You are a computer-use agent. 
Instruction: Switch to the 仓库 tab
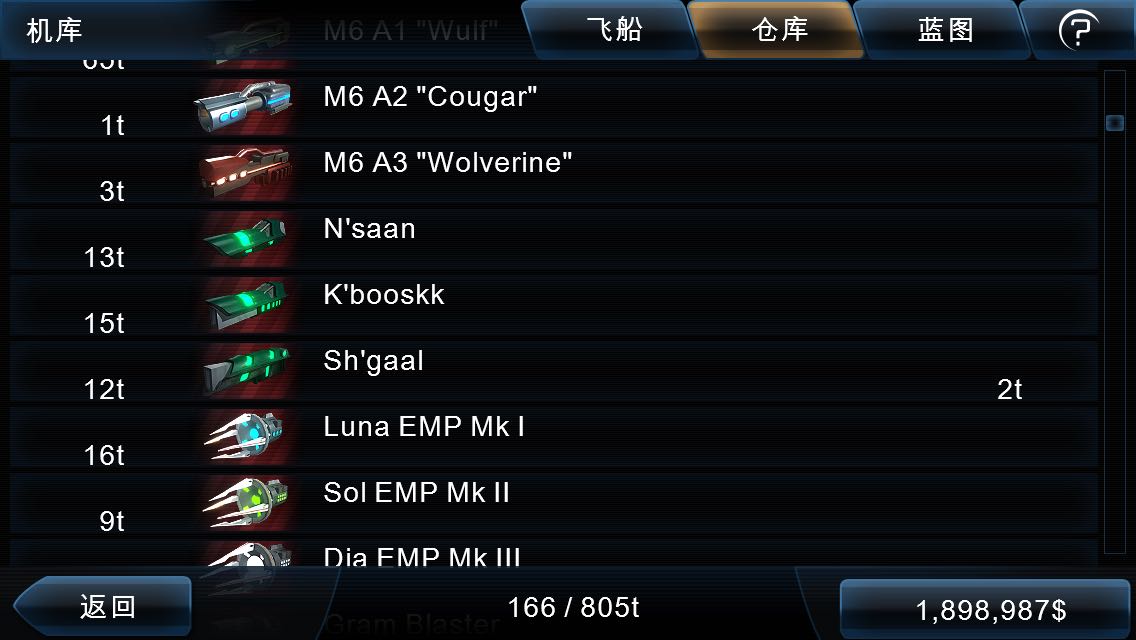(x=780, y=30)
